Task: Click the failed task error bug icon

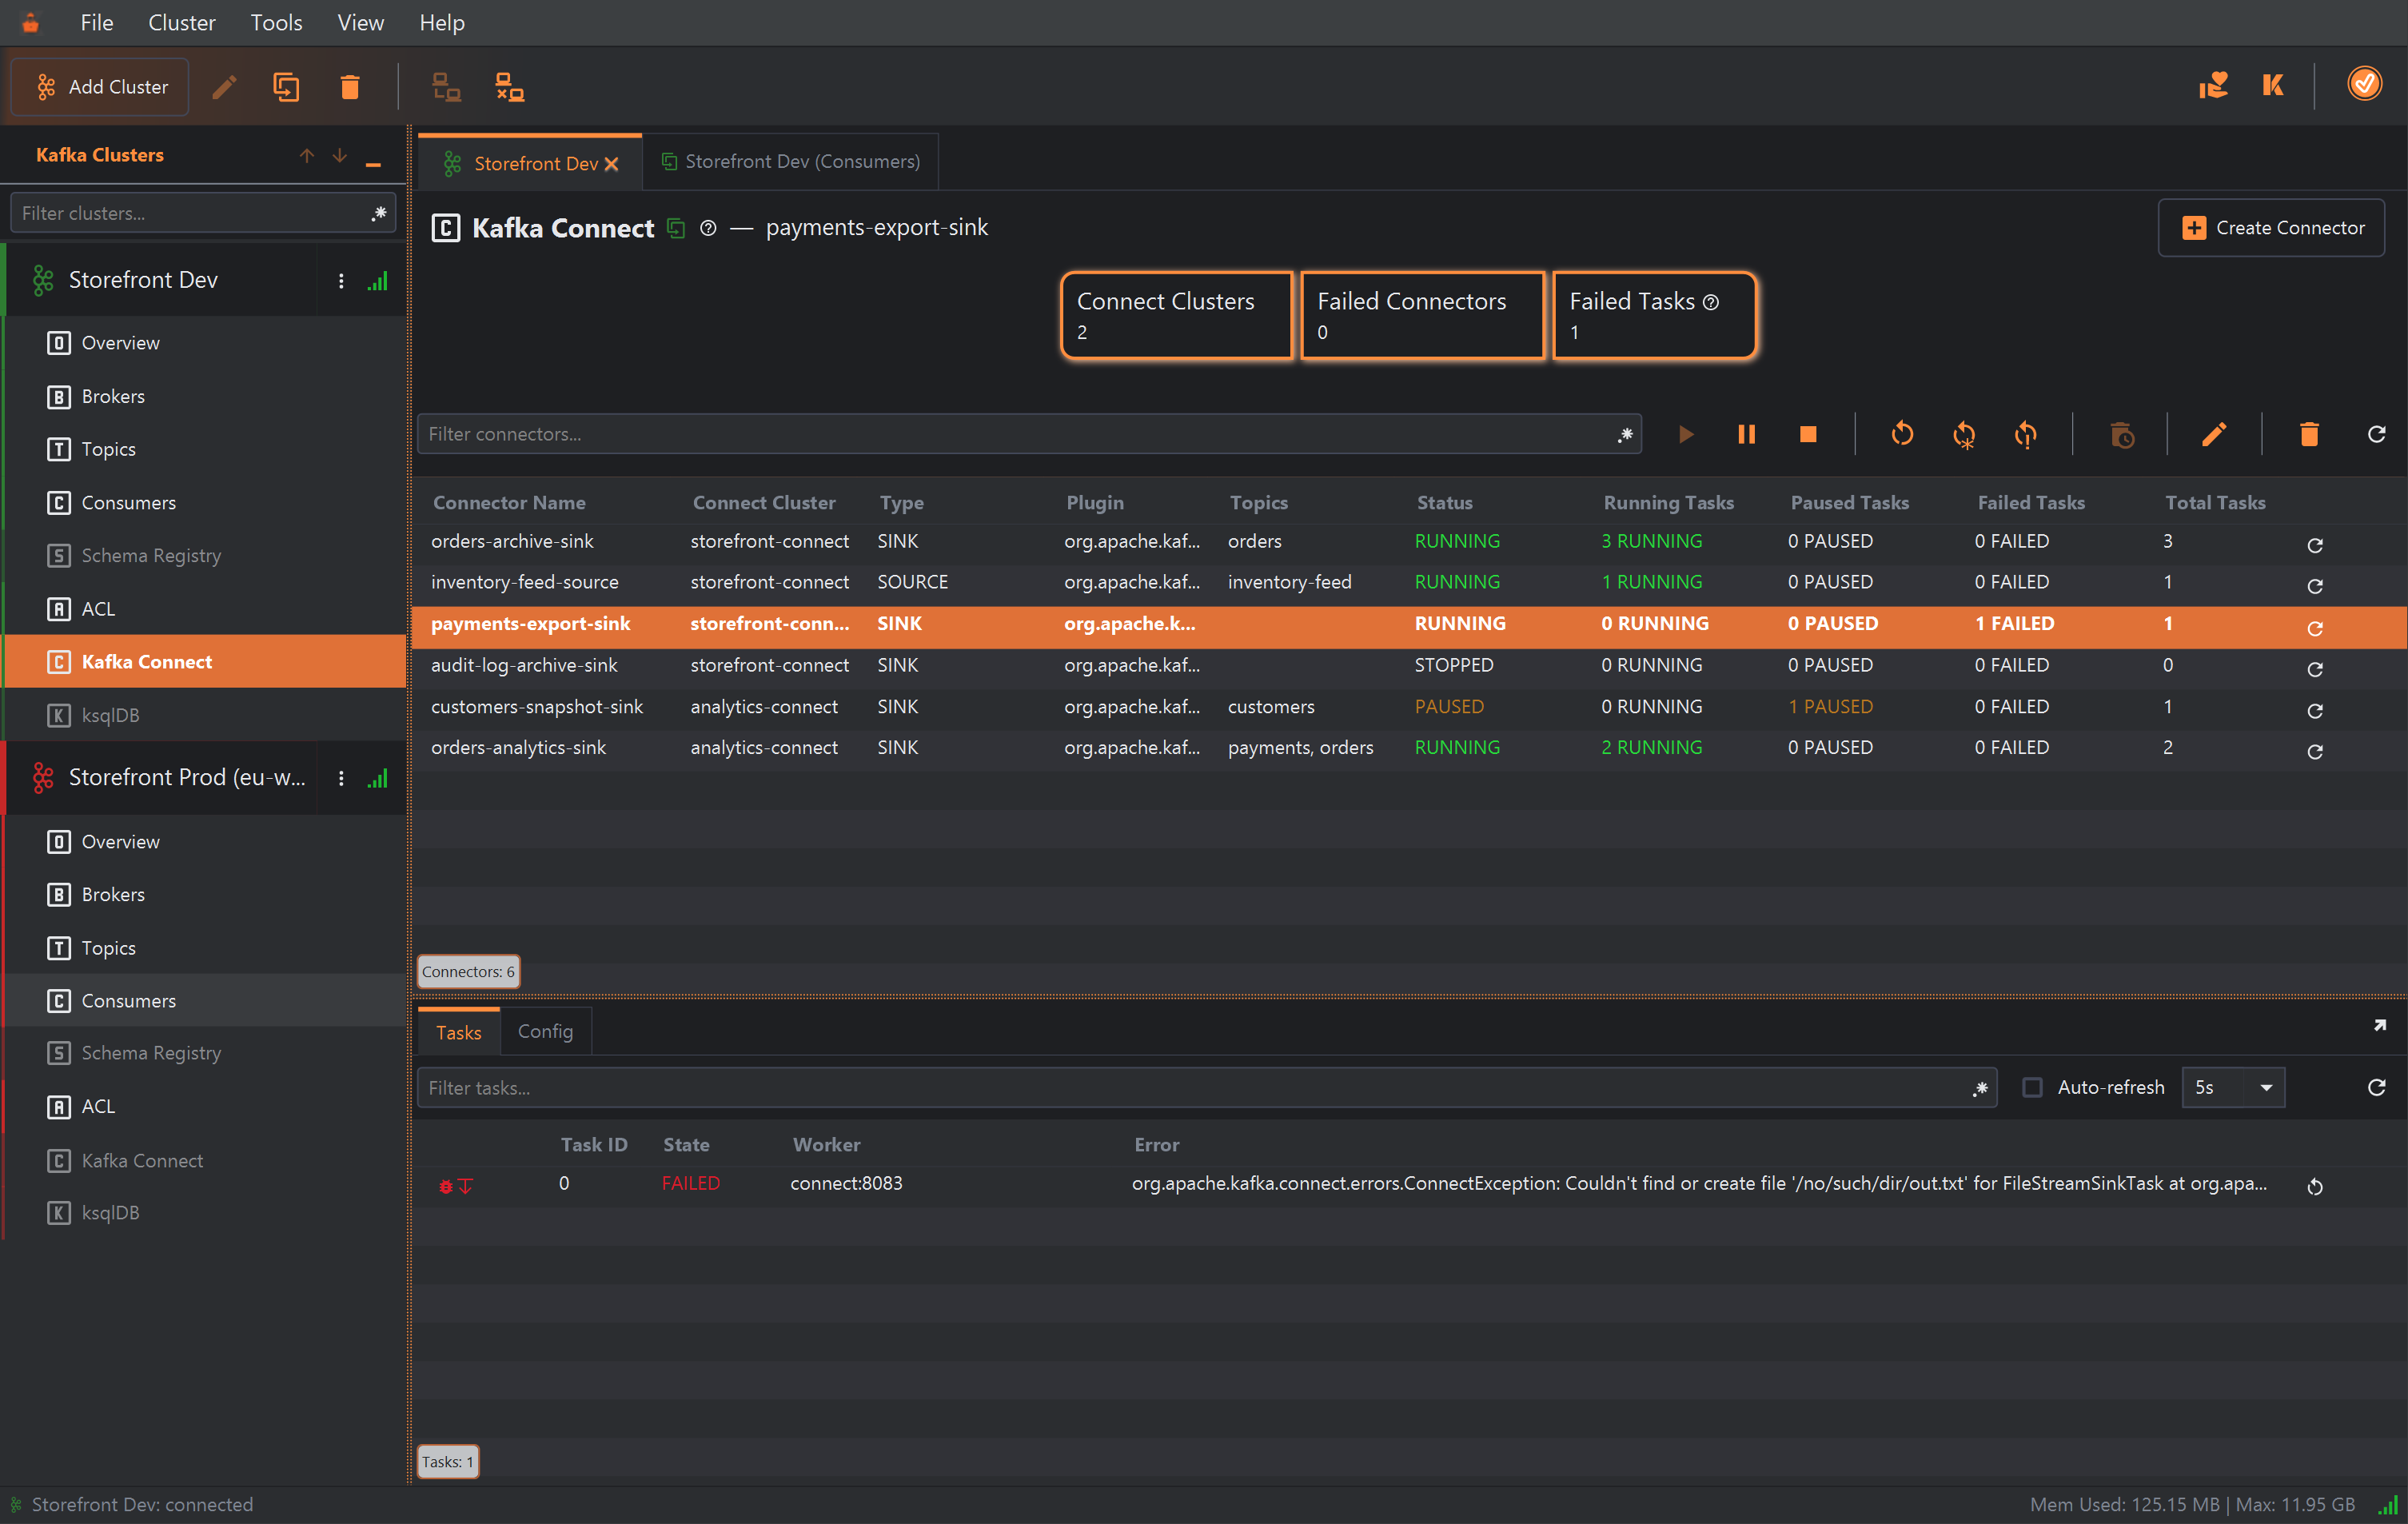Action: (x=446, y=1186)
